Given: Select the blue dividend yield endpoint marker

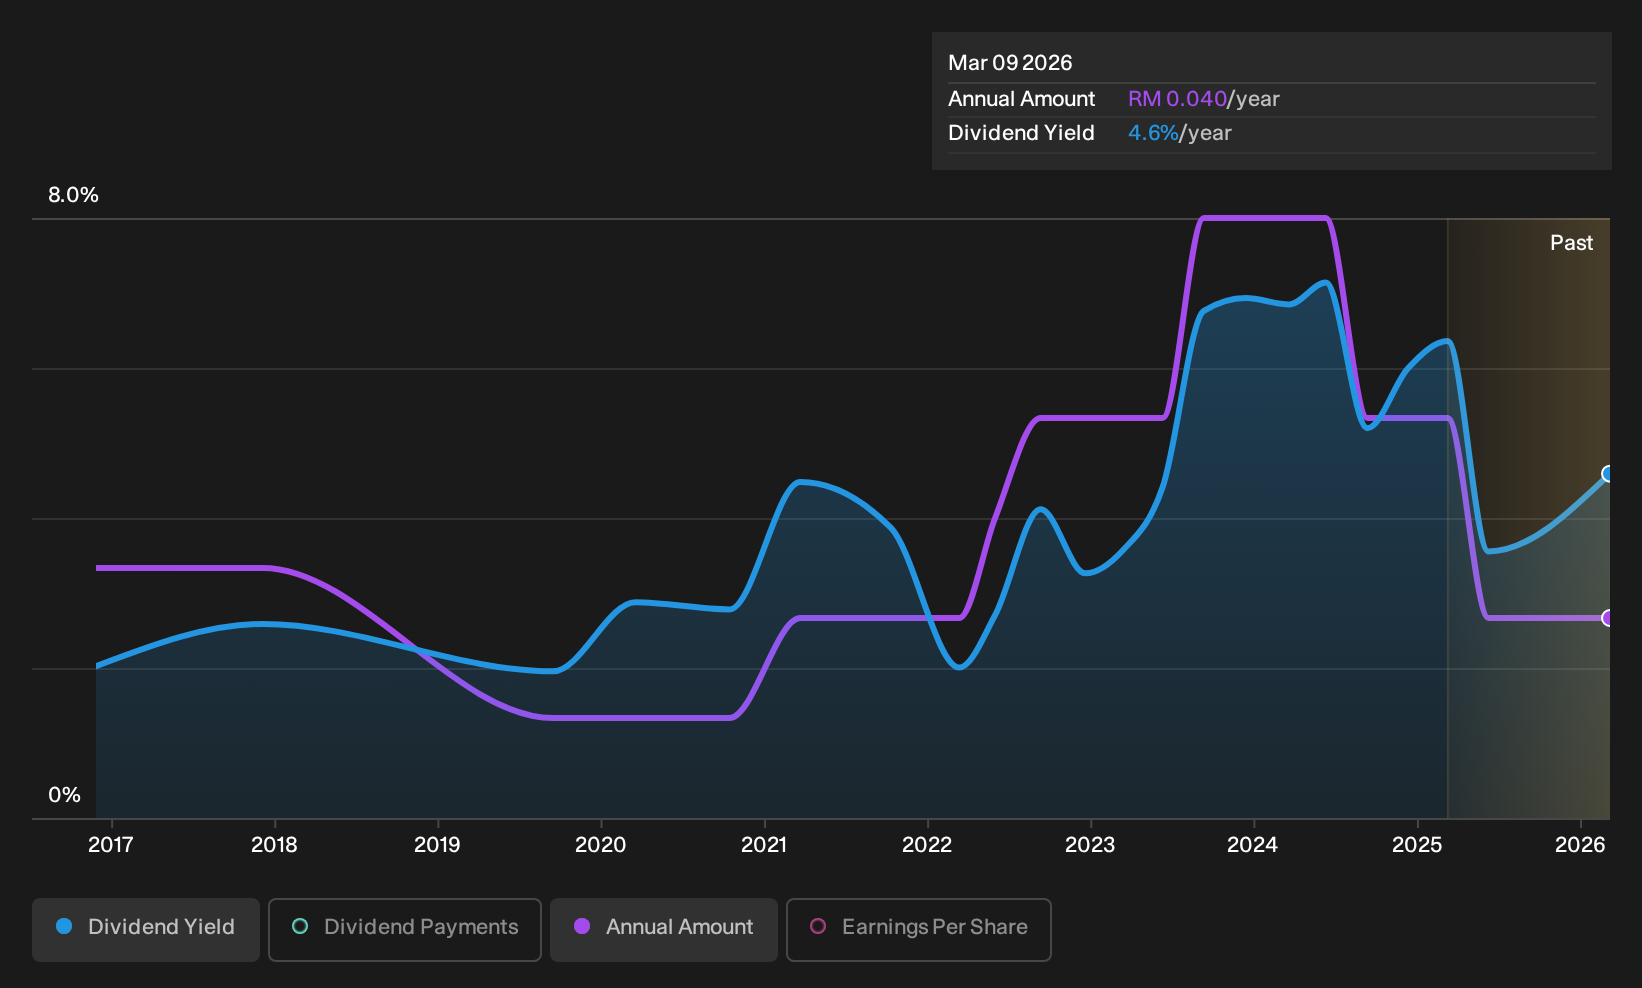Looking at the screenshot, I should pos(1608,474).
